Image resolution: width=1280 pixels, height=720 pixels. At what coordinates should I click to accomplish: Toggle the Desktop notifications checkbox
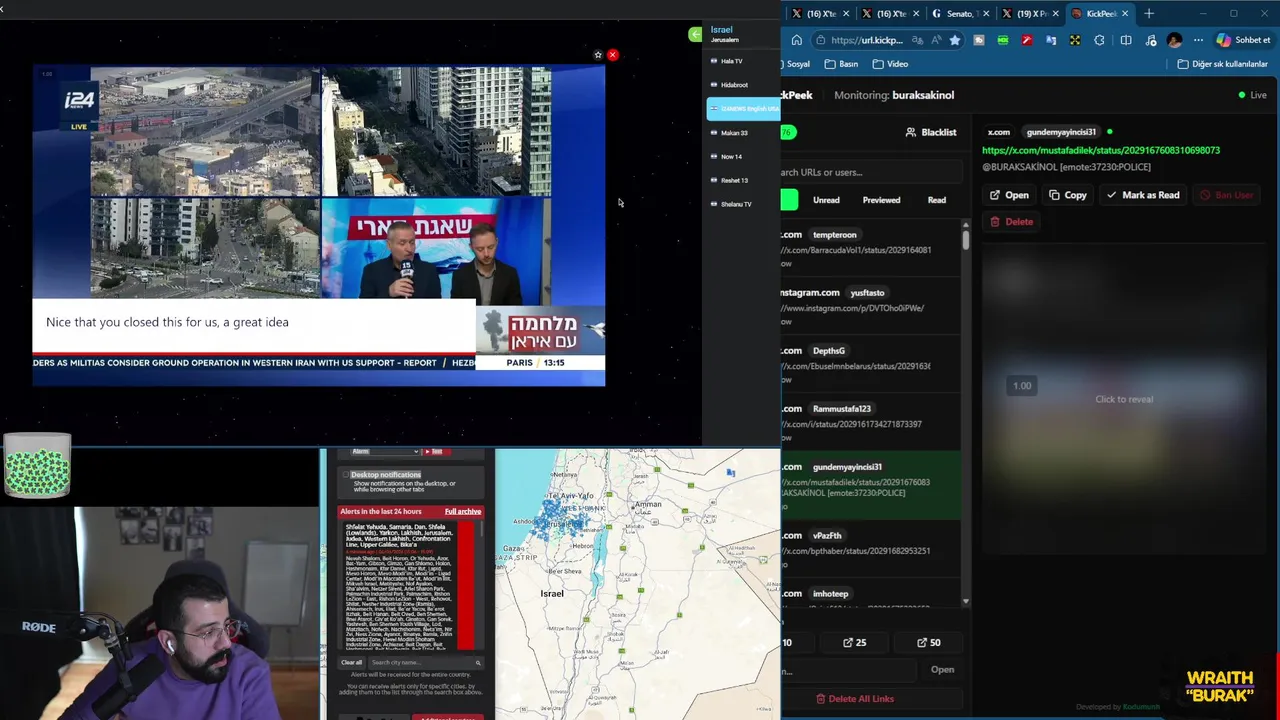click(x=347, y=475)
